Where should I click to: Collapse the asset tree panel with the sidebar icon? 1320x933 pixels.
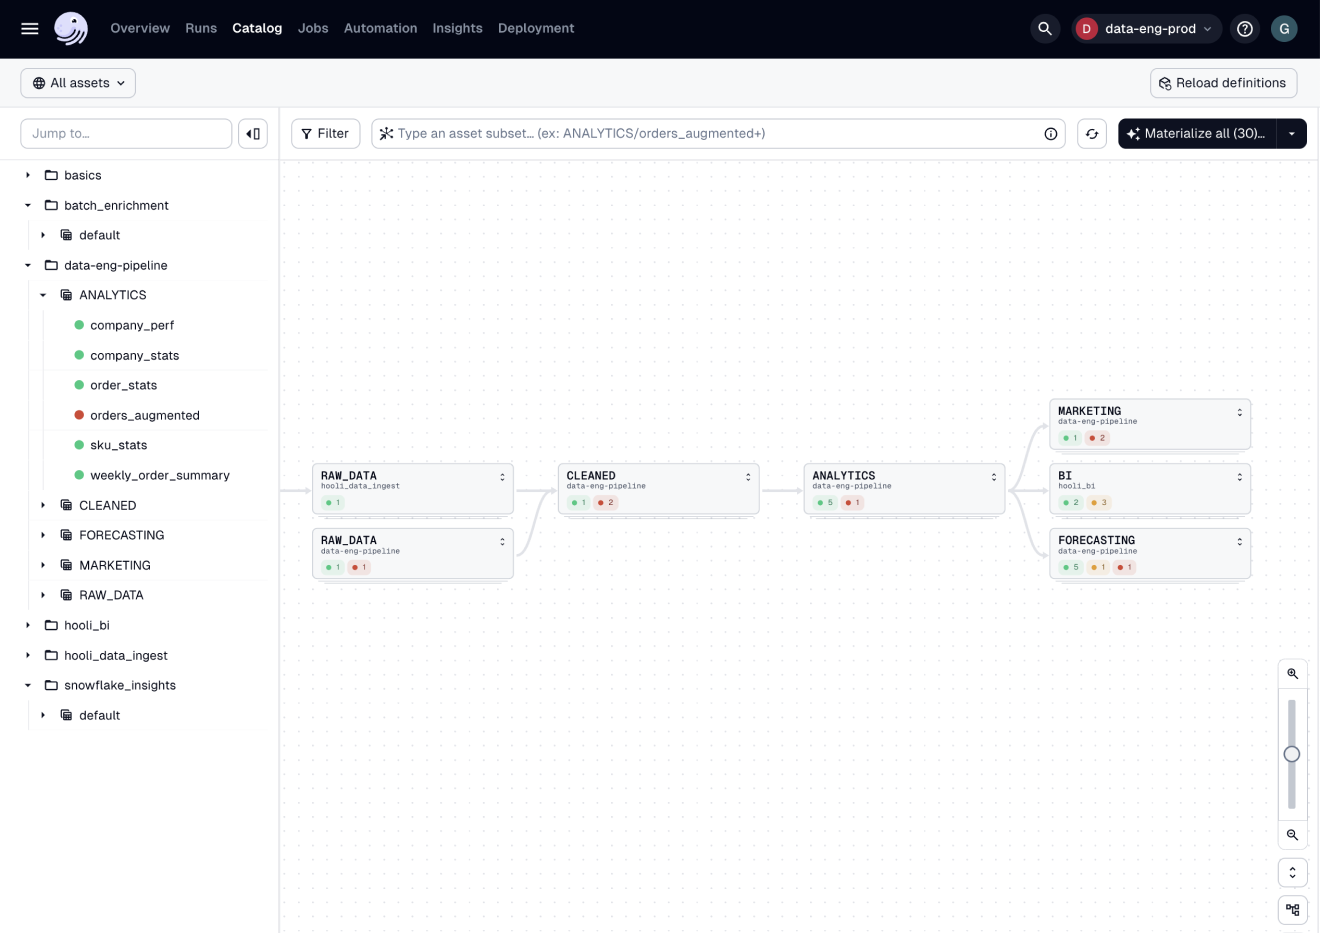click(253, 133)
